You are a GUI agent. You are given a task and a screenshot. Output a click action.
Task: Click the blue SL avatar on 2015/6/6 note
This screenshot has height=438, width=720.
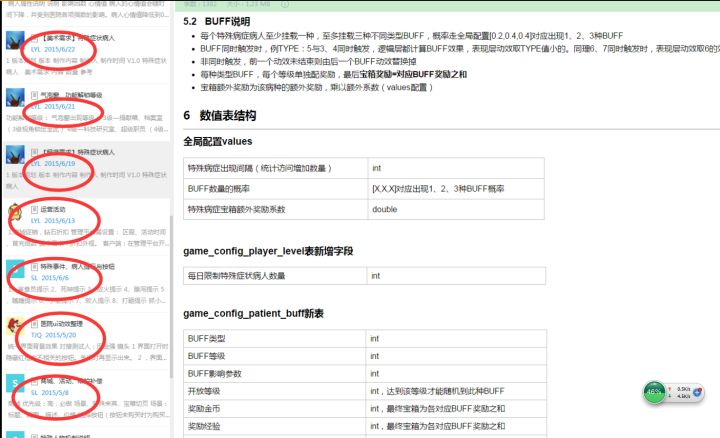15,269
